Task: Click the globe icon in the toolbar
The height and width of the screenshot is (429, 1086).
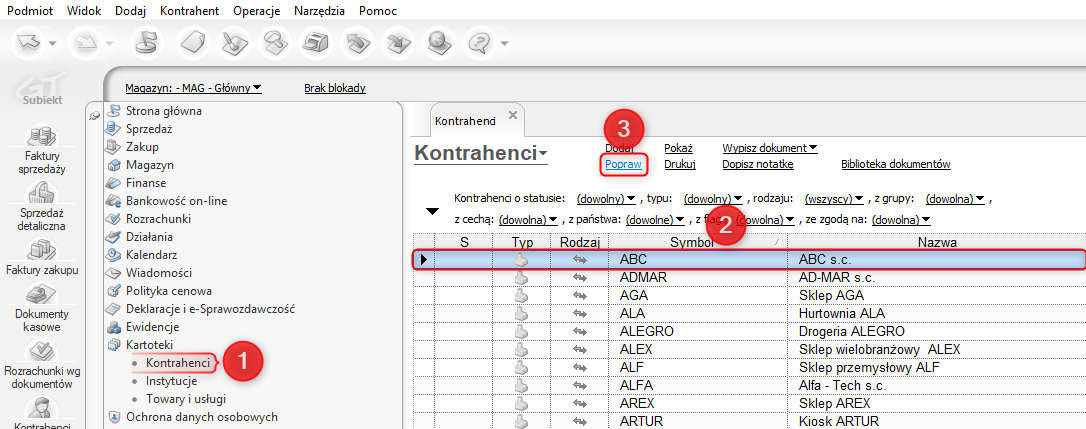Action: tap(439, 44)
